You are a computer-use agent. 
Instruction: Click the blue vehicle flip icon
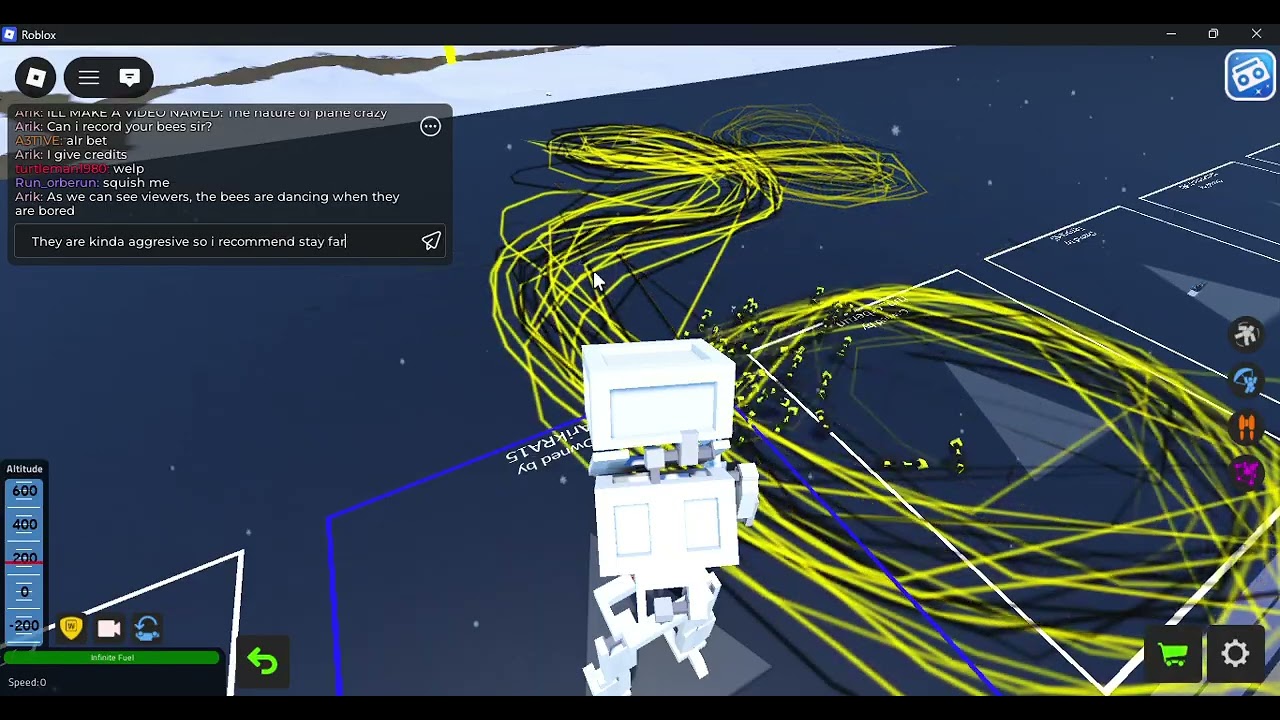(x=147, y=628)
